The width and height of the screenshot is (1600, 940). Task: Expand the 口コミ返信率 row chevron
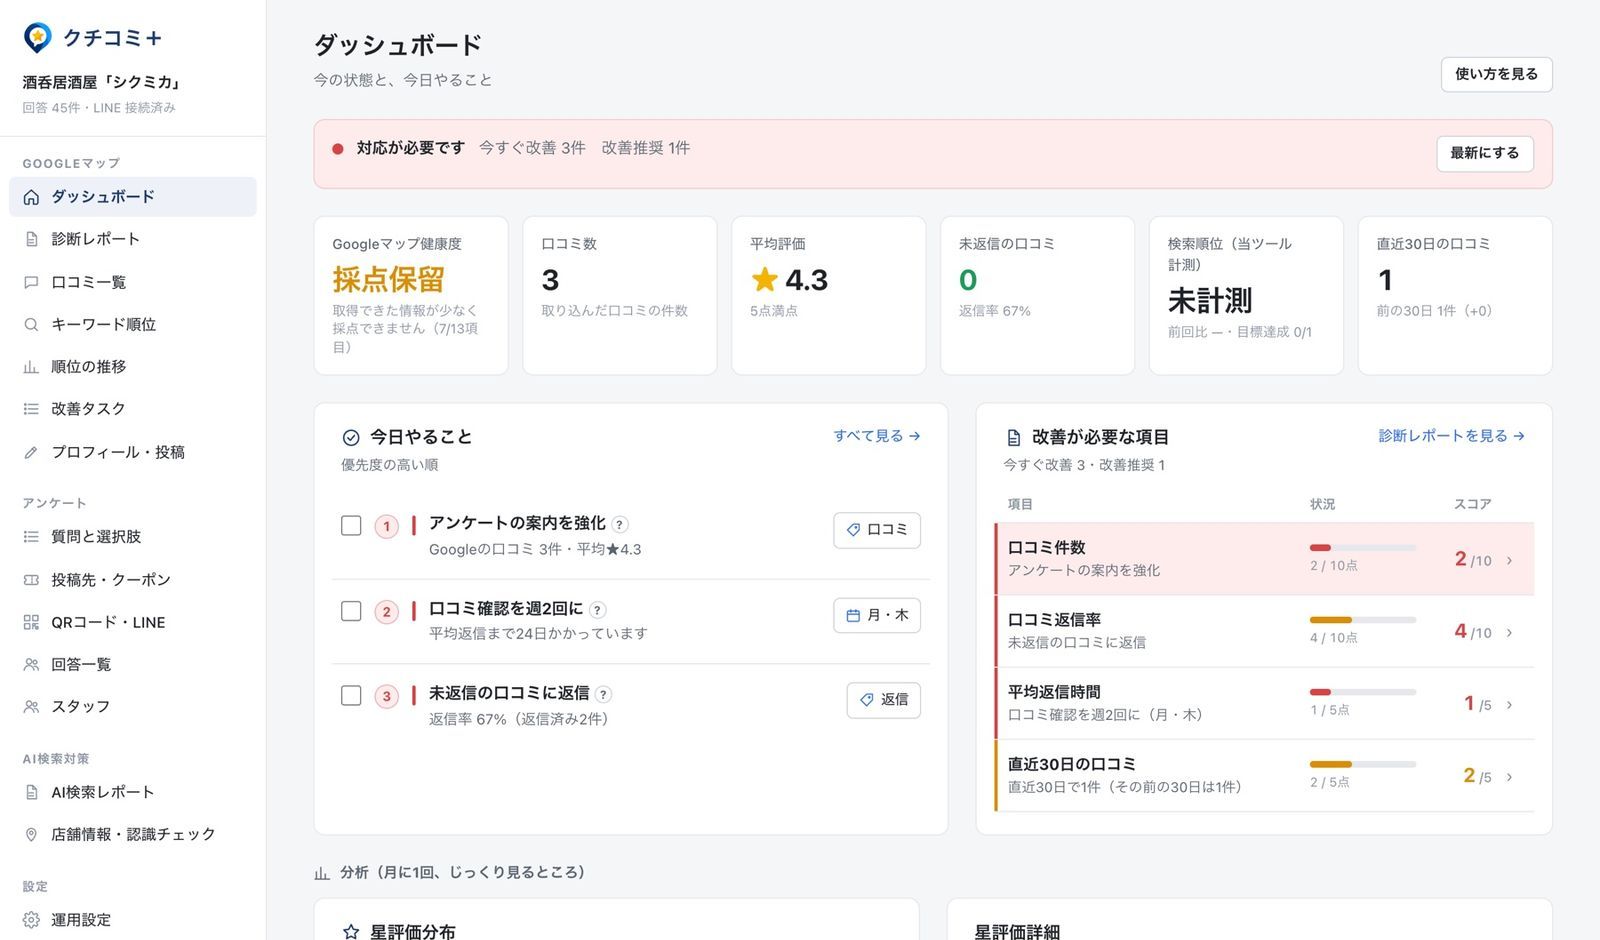click(x=1509, y=632)
